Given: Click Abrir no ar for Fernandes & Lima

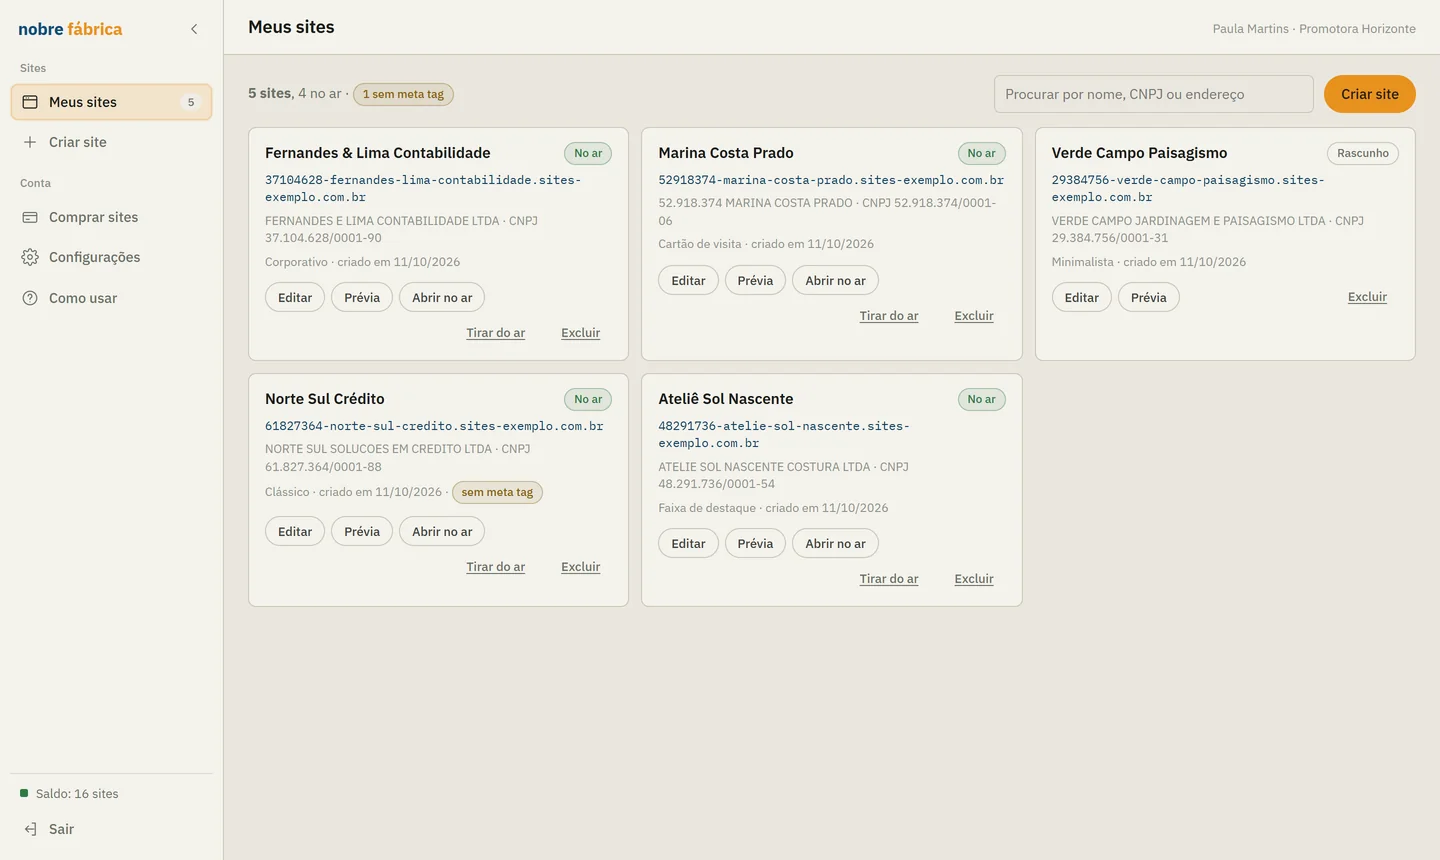Looking at the screenshot, I should coord(442,298).
